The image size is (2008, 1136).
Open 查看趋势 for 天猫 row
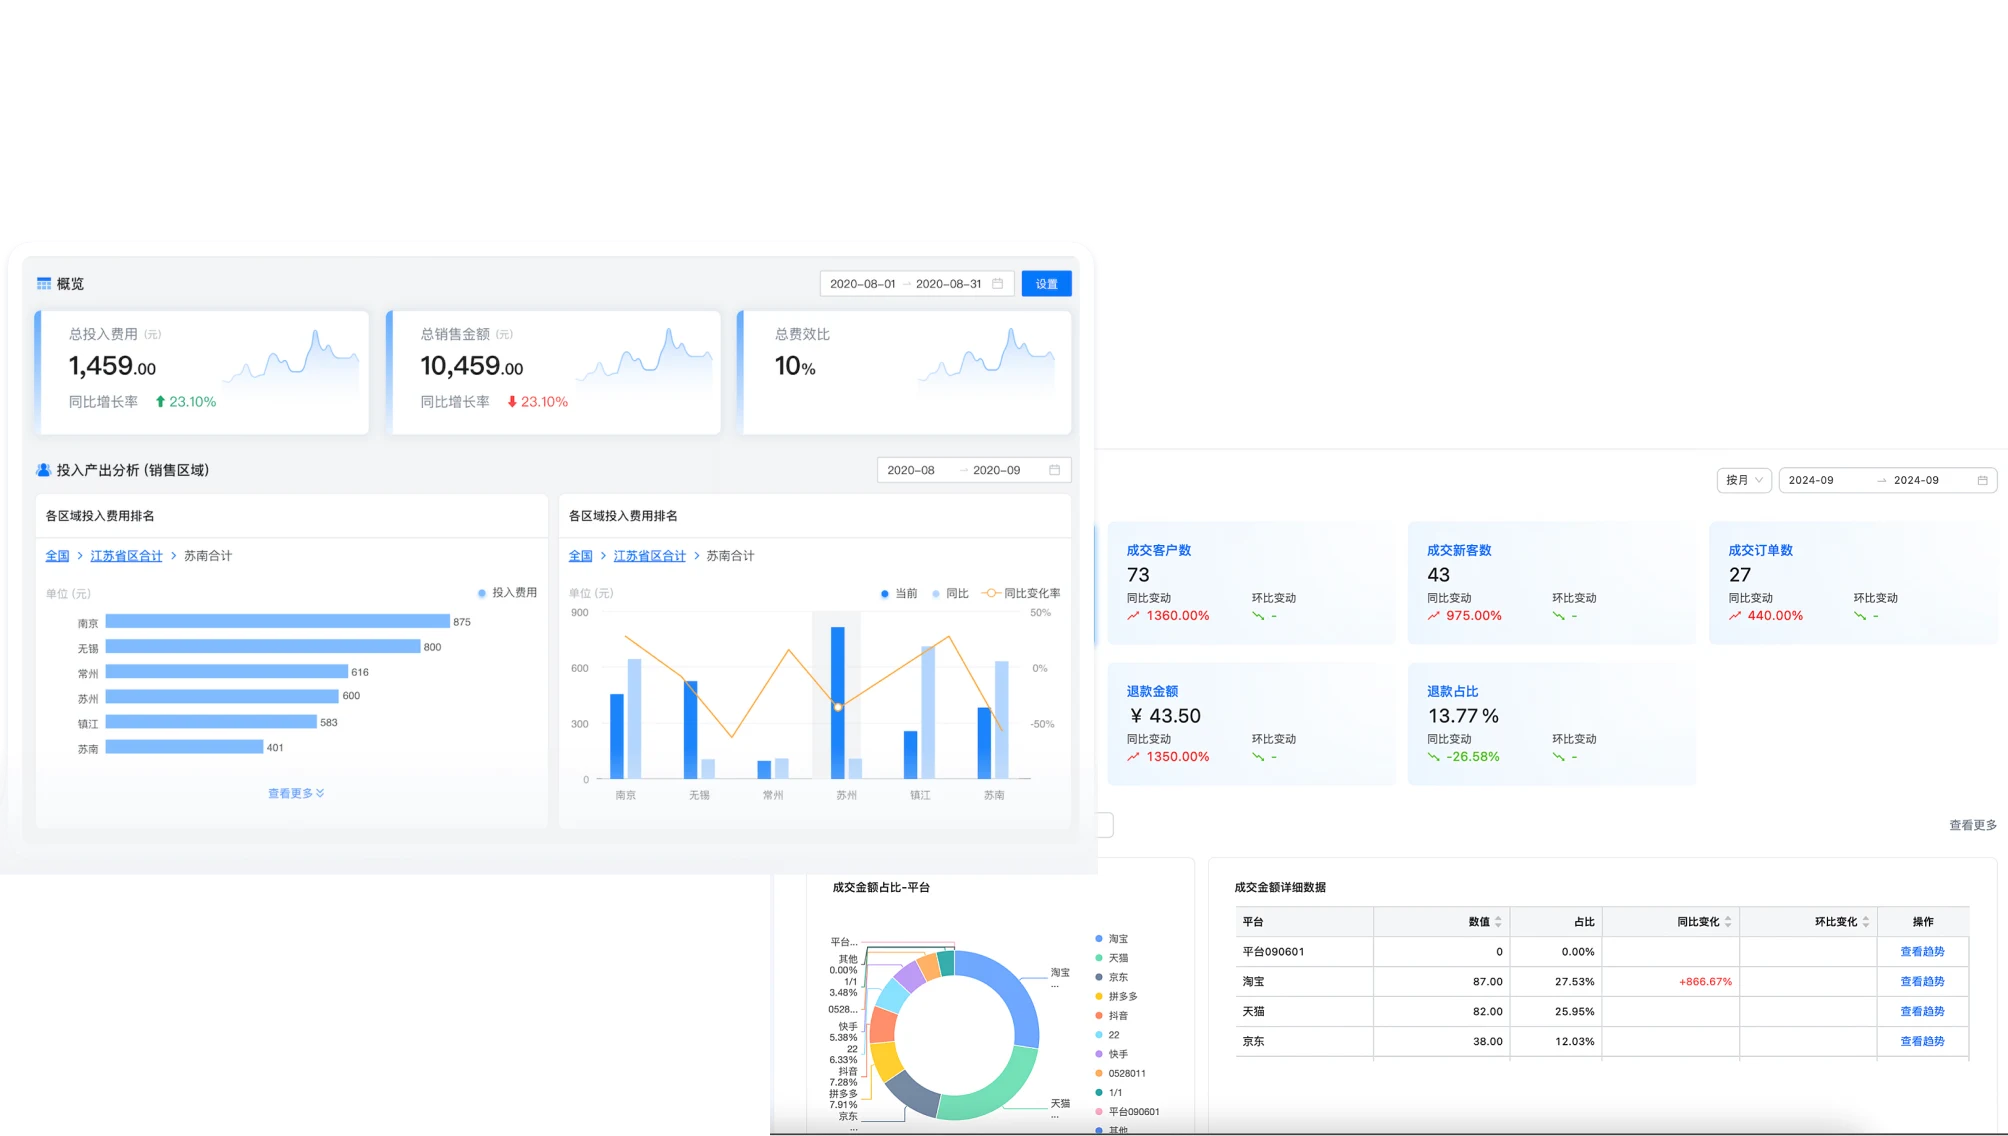pos(1922,1012)
